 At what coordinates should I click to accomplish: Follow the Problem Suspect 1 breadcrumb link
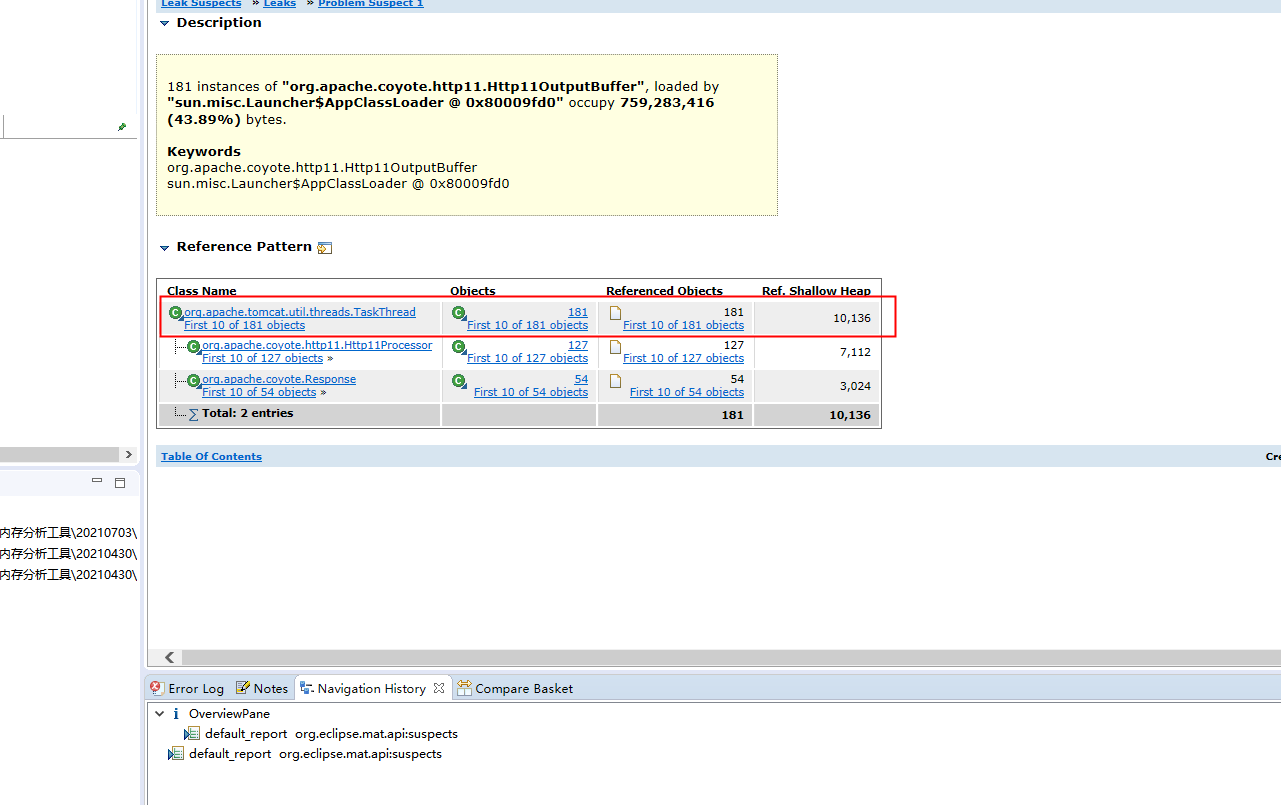[x=371, y=3]
